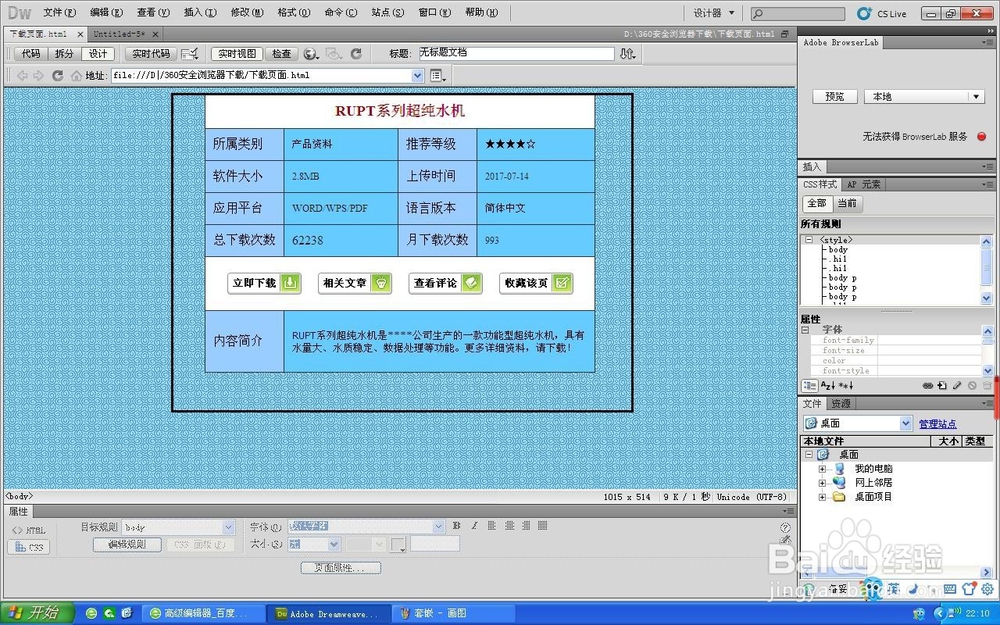Click the 管理站点 link

[937, 422]
